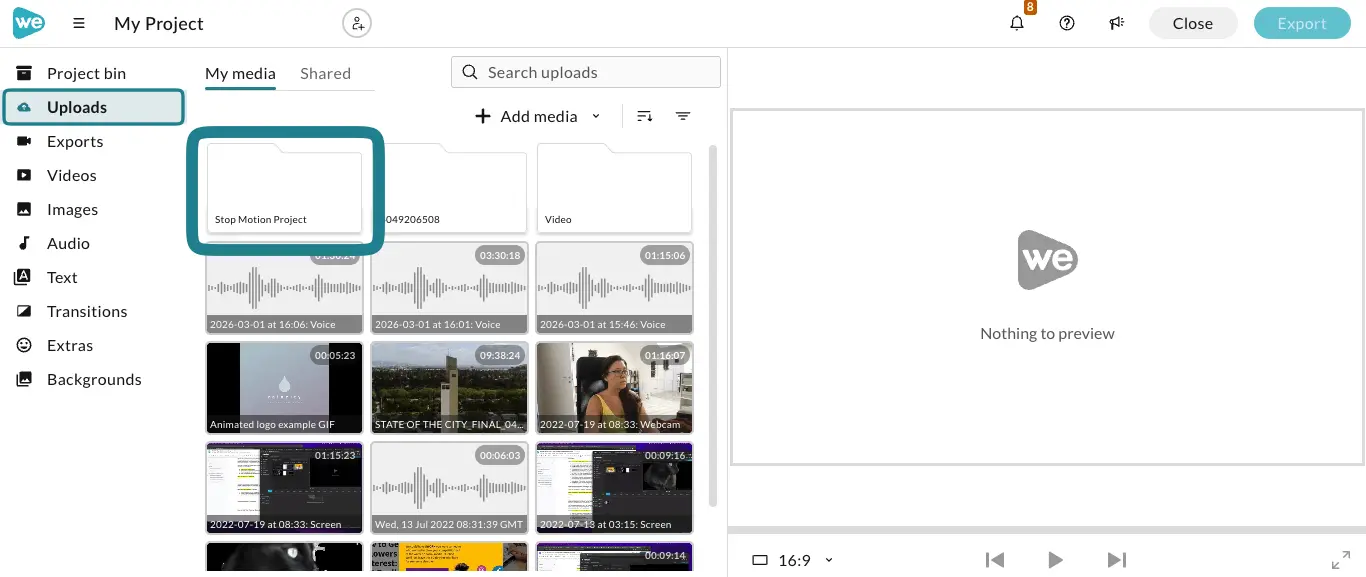
Task: Click the invite collaborator icon
Action: coord(357,23)
